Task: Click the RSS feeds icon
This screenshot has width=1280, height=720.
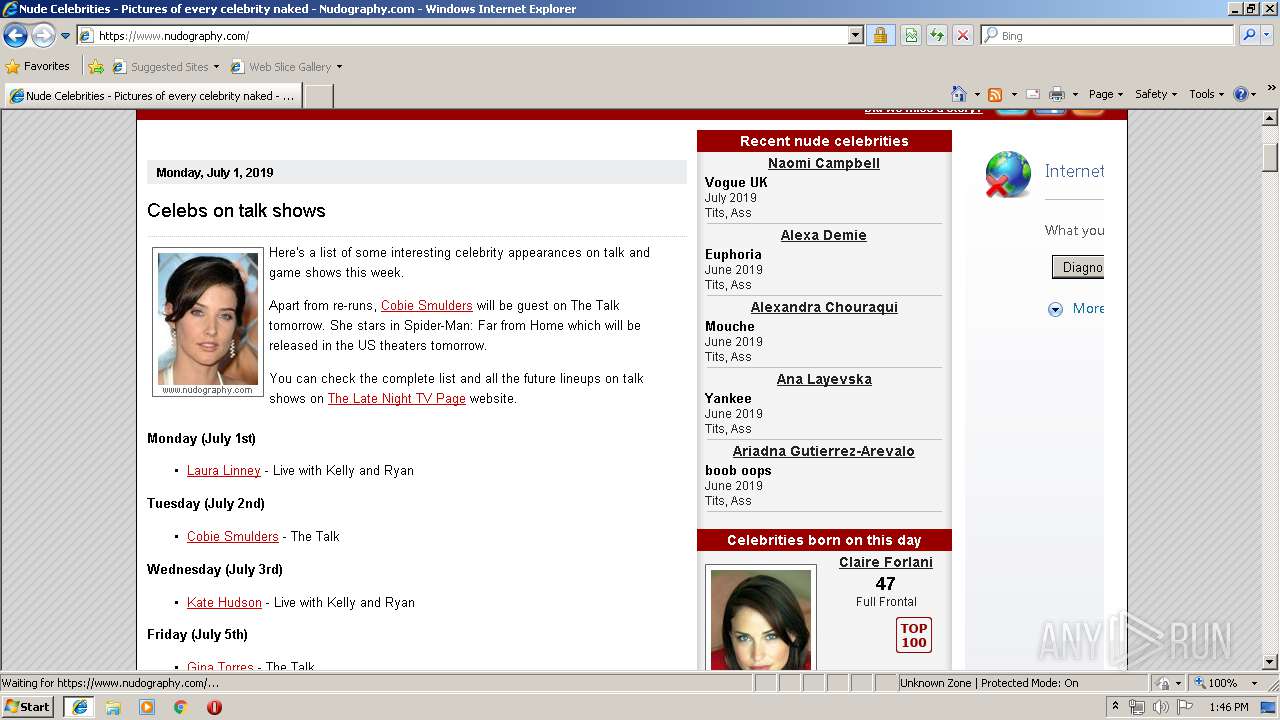Action: pyautogui.click(x=995, y=94)
